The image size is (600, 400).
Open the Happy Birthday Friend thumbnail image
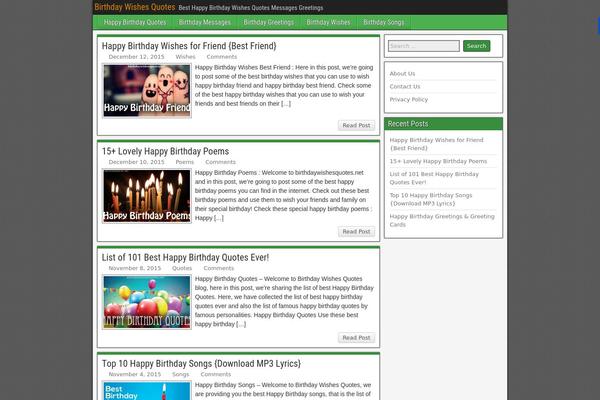pos(147,91)
